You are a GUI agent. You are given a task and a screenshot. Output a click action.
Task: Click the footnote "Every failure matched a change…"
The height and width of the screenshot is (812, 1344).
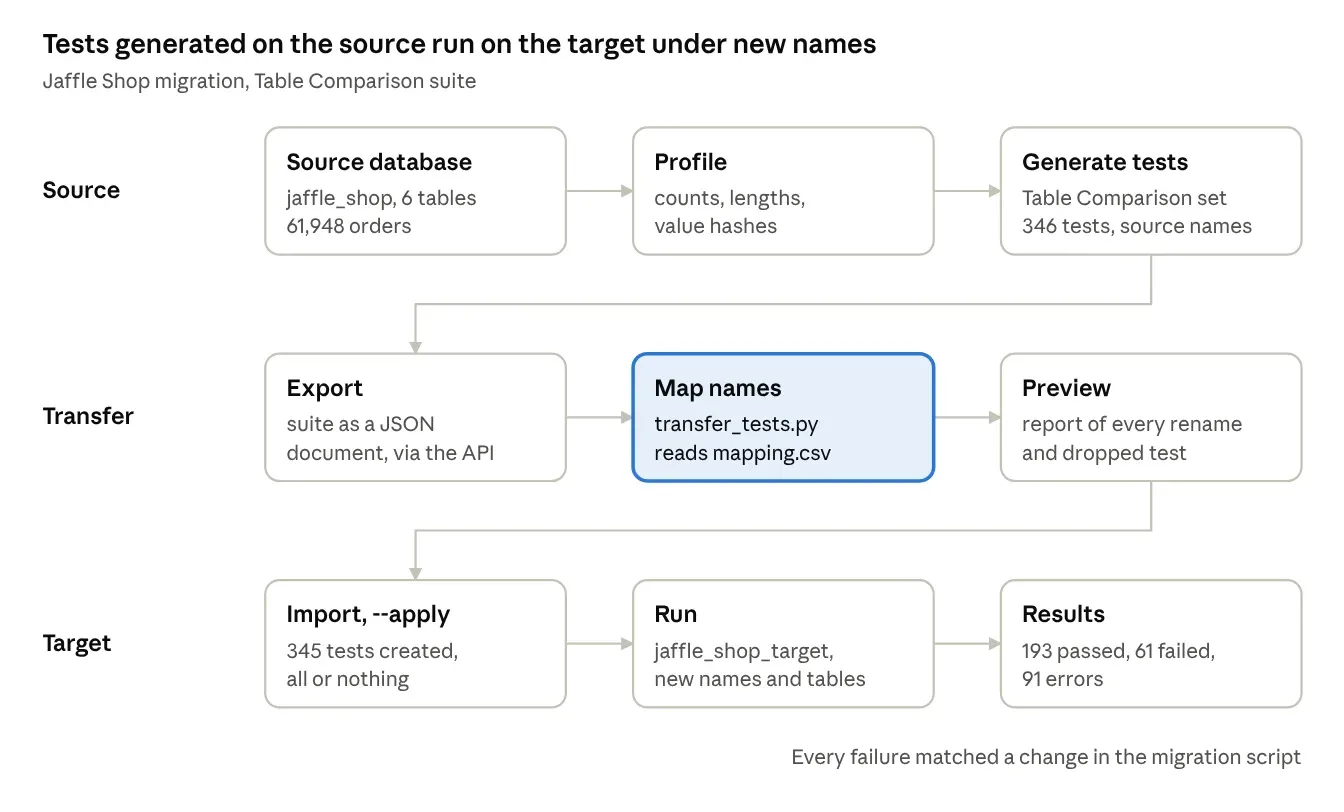coord(1046,757)
